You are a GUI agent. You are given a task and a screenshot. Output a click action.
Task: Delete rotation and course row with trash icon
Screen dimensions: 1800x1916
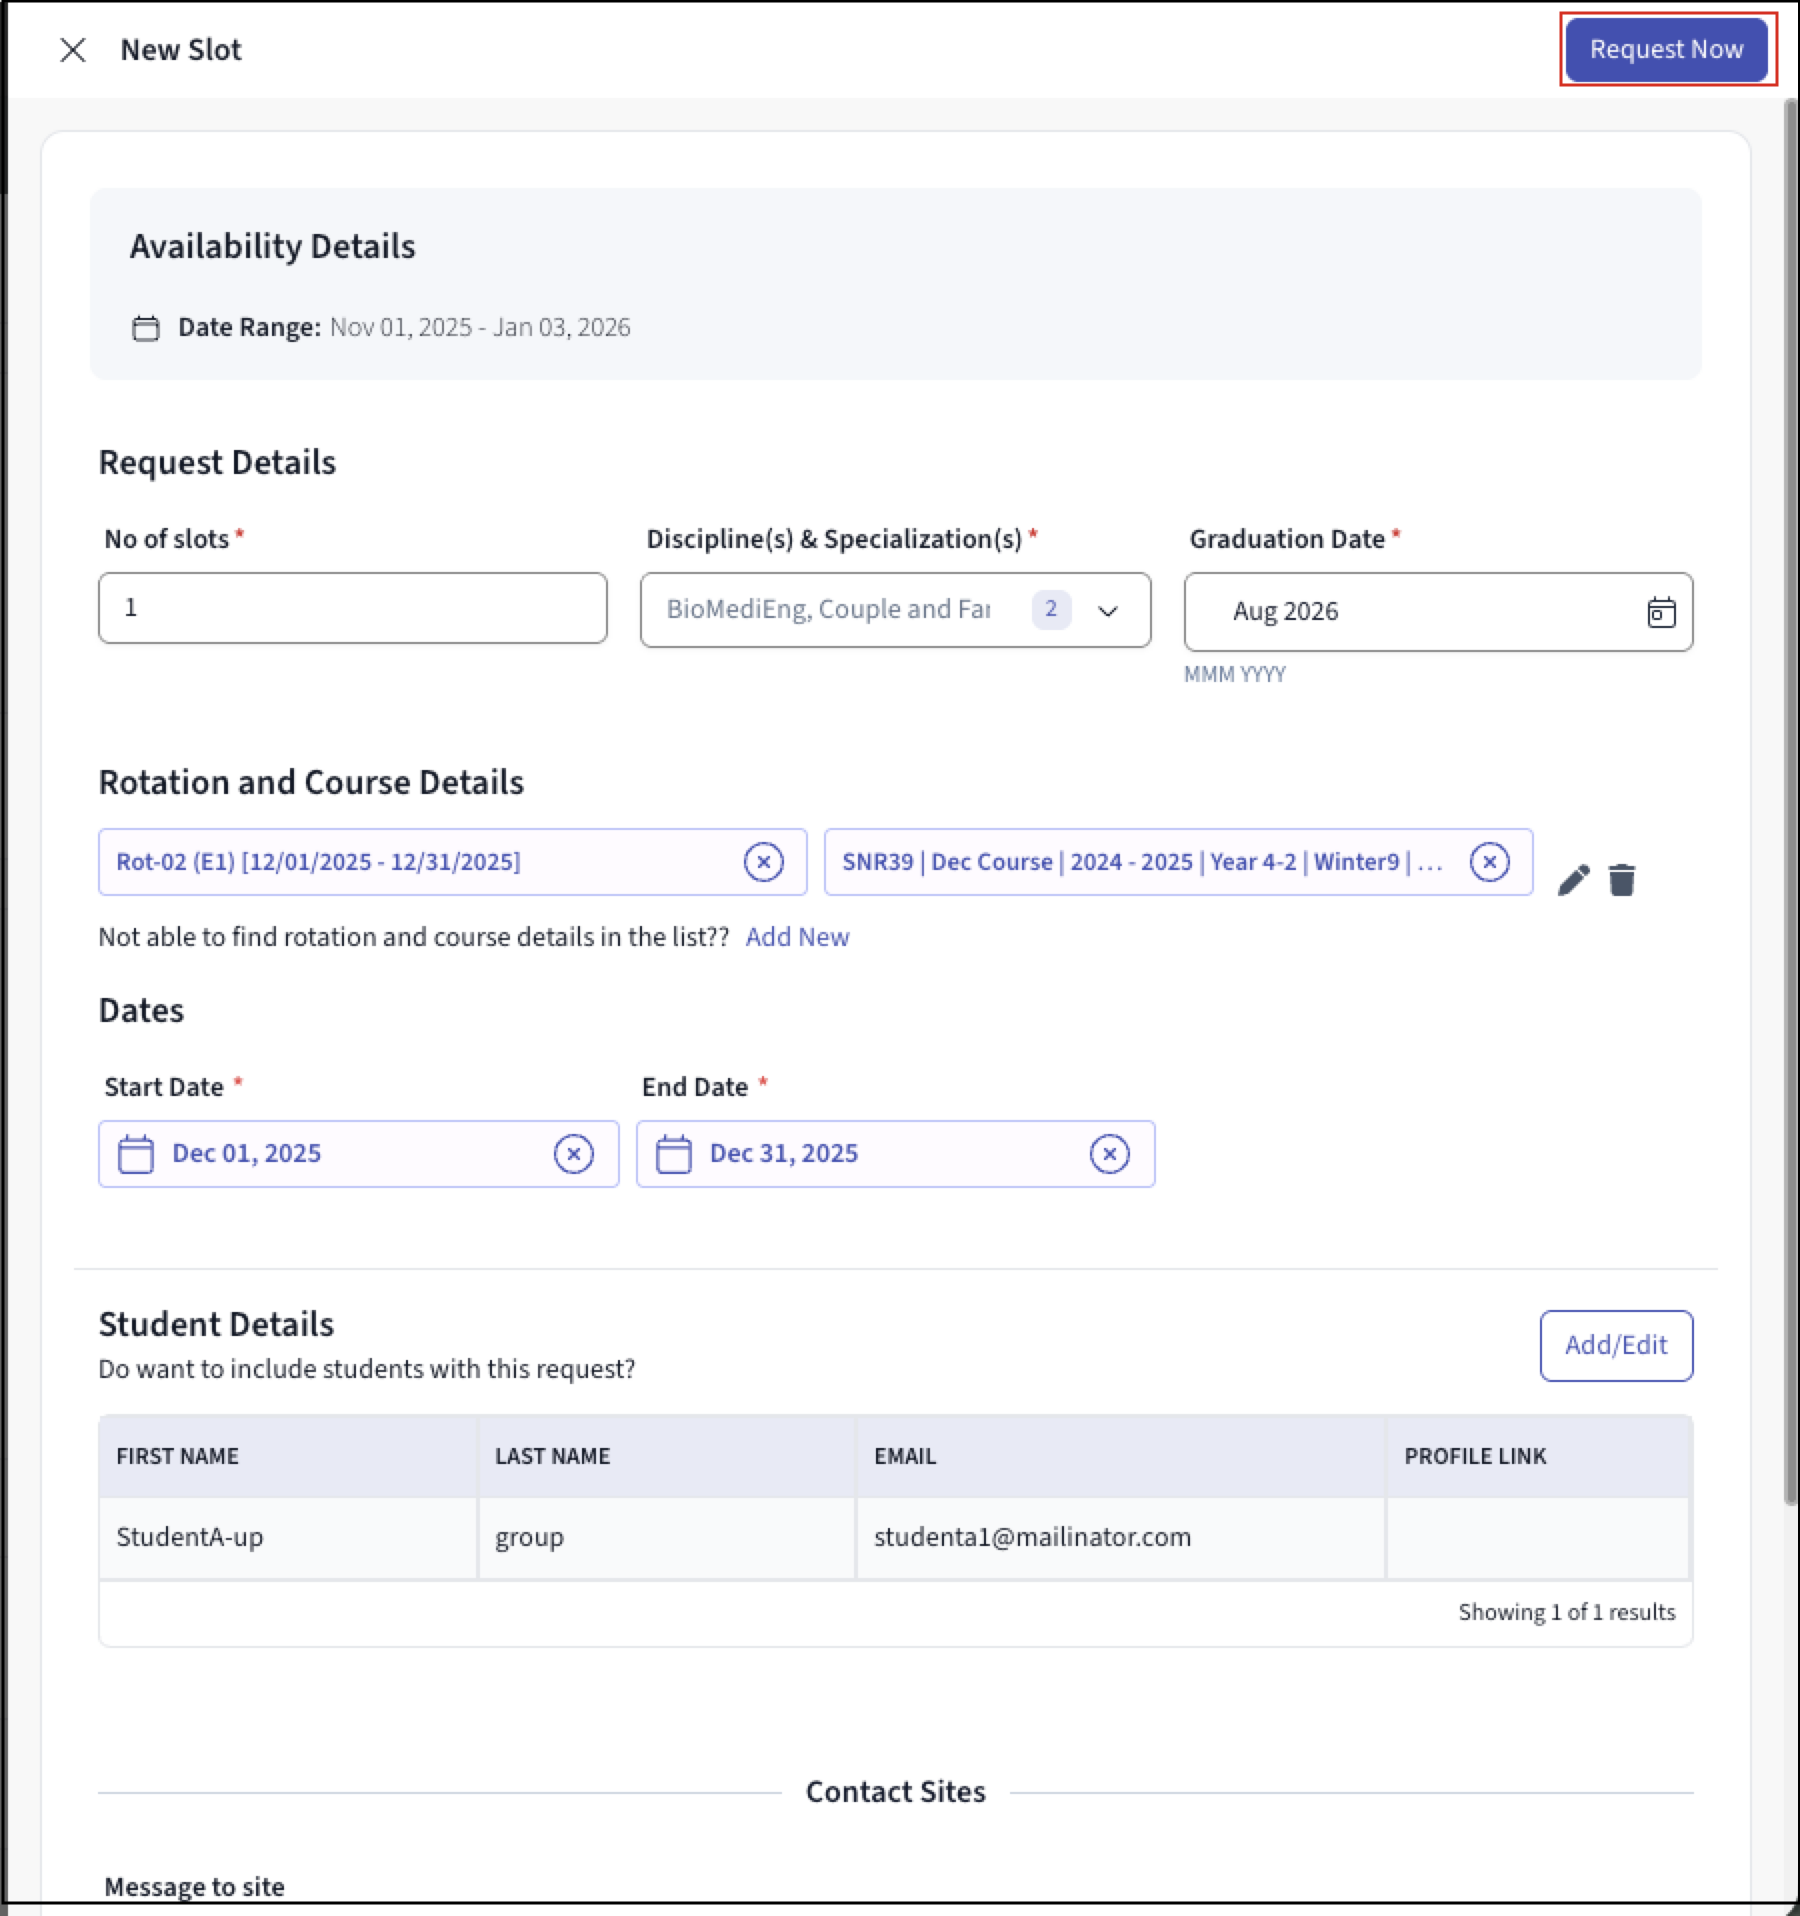click(x=1621, y=880)
